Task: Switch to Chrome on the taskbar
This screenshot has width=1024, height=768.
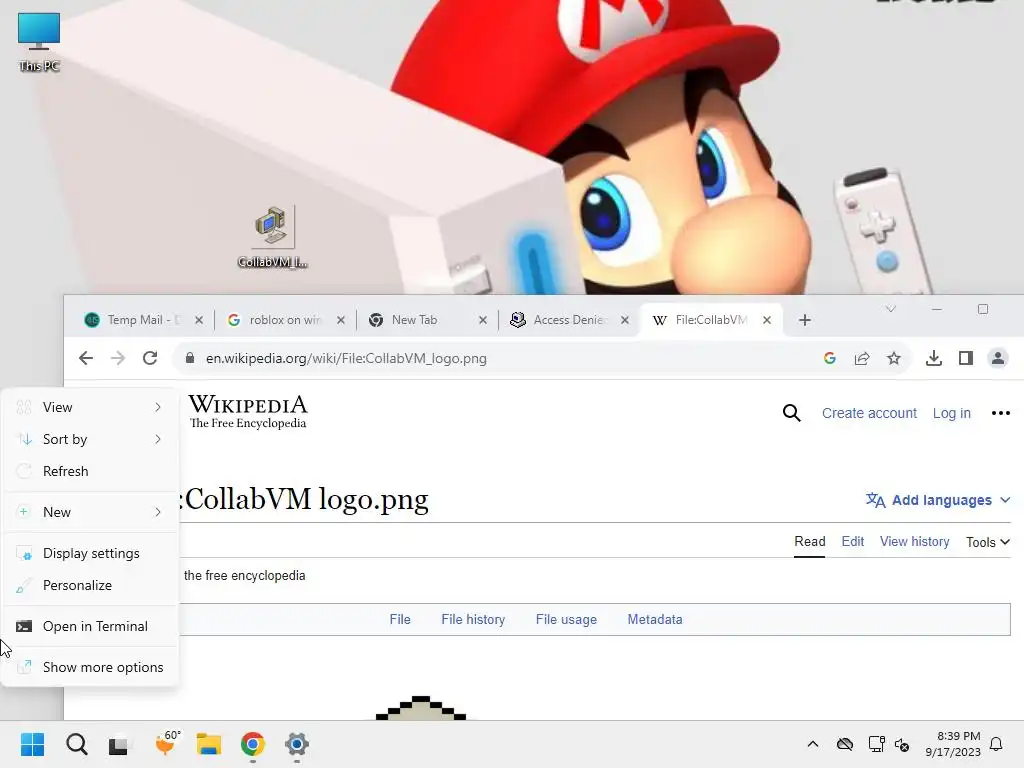Action: coord(253,744)
